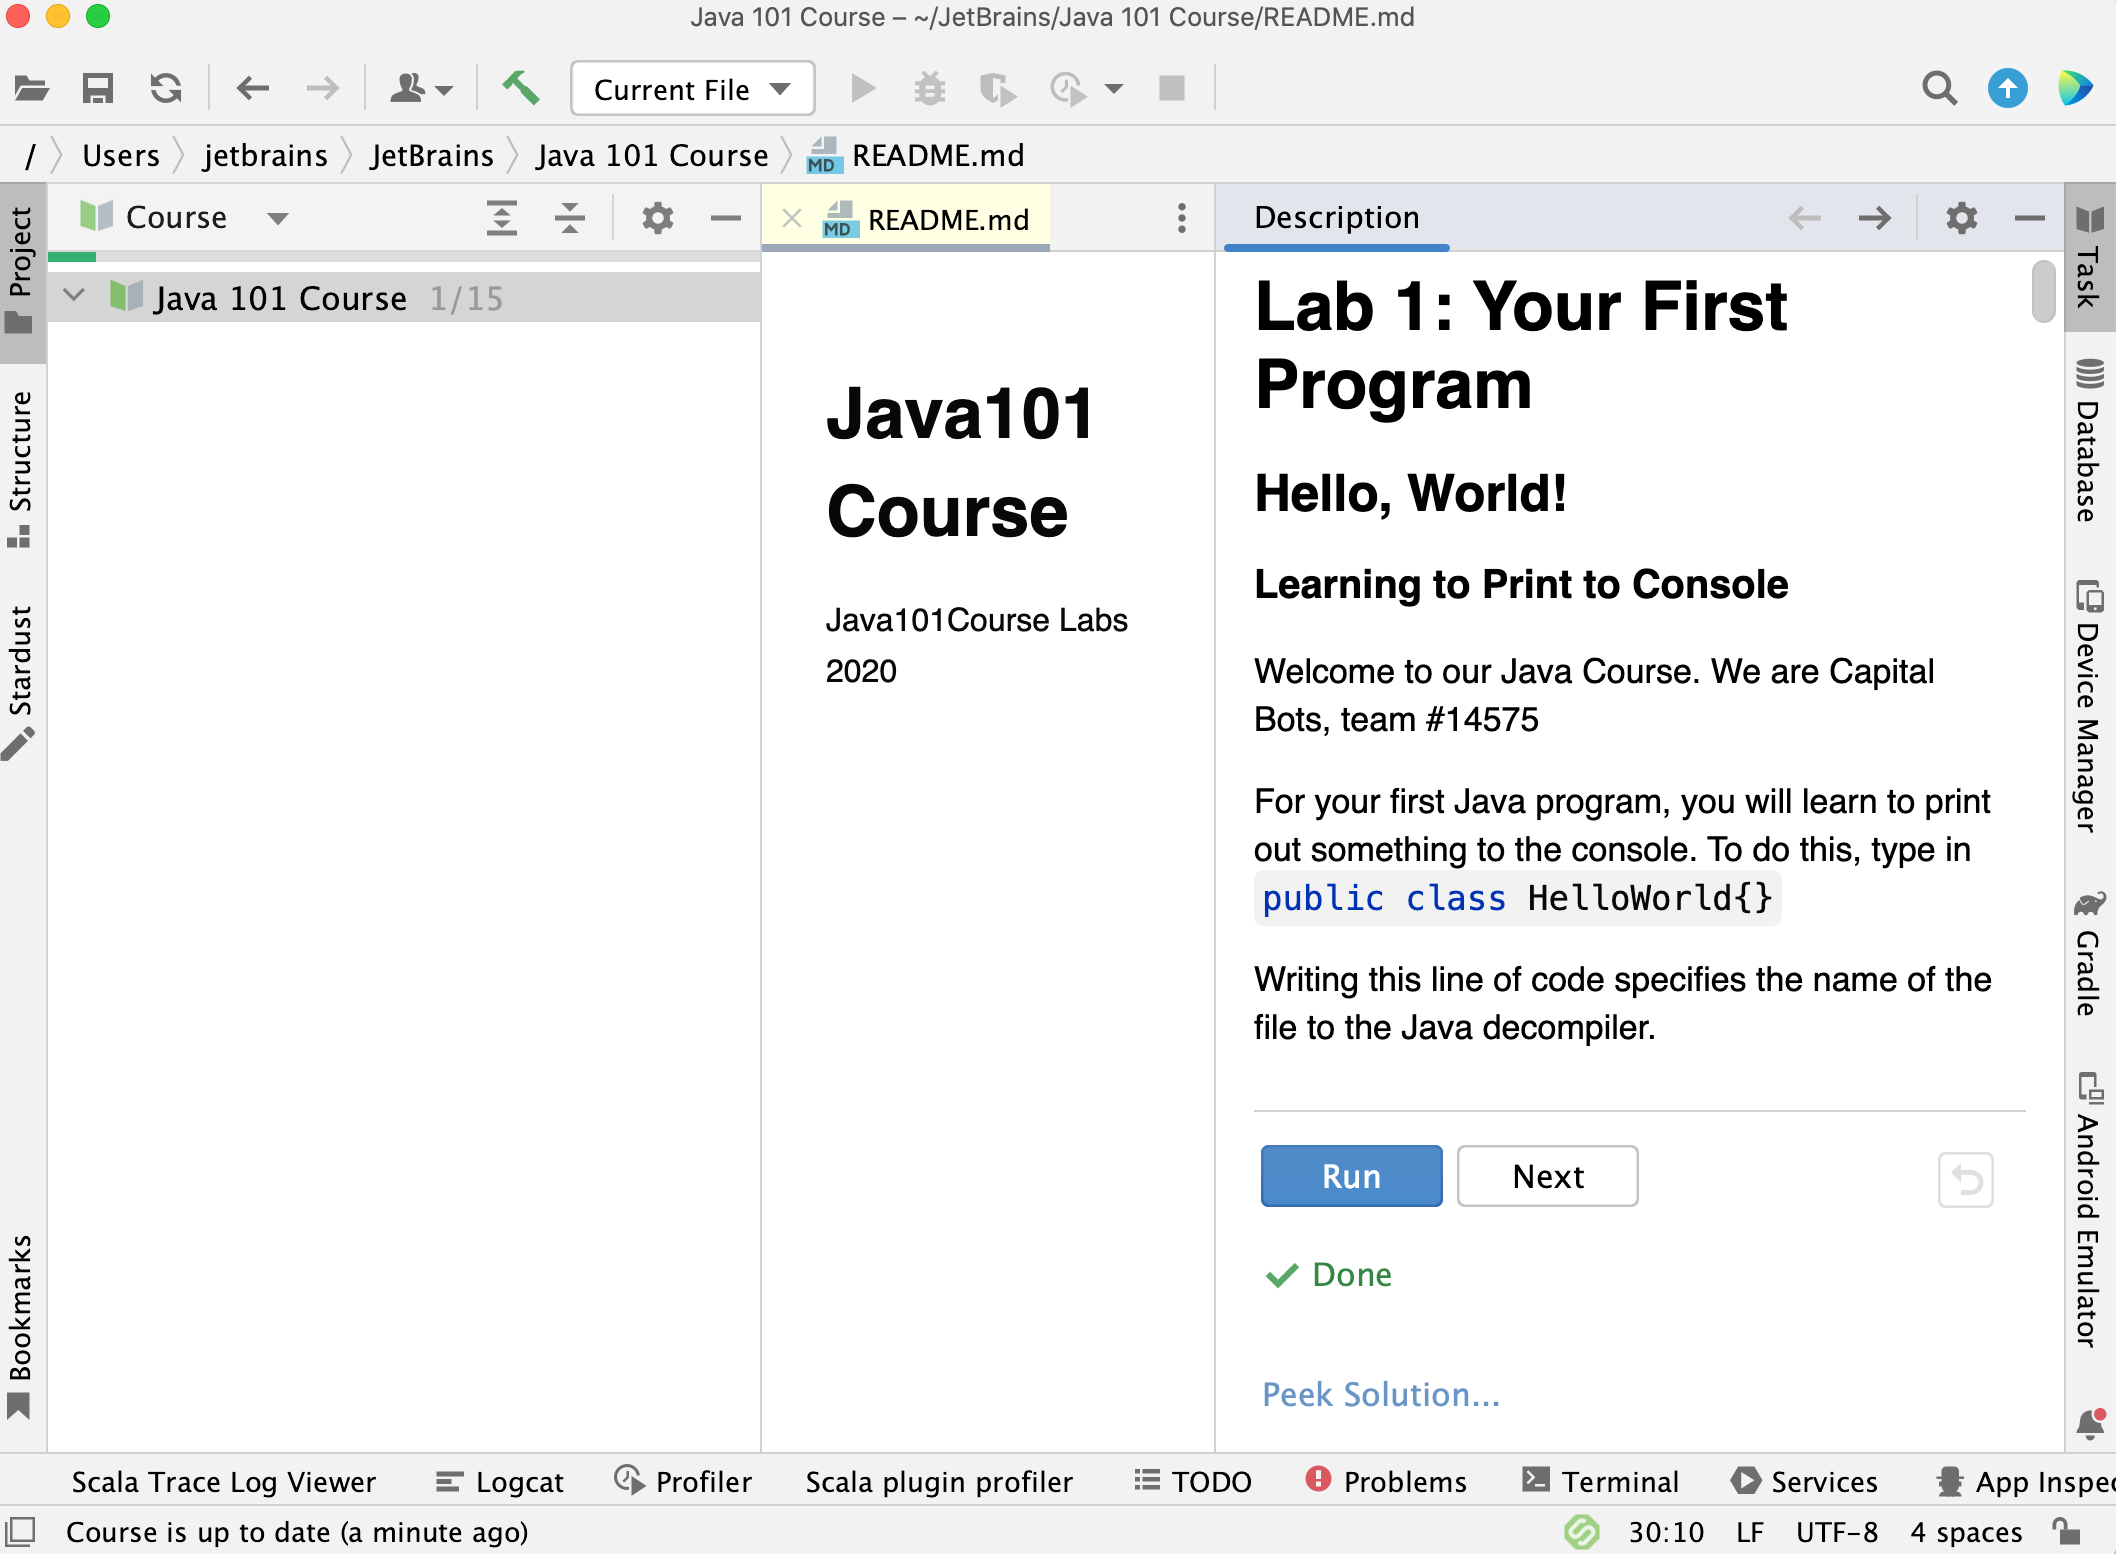
Task: Click the run configuration Current File dropdown
Action: click(688, 89)
